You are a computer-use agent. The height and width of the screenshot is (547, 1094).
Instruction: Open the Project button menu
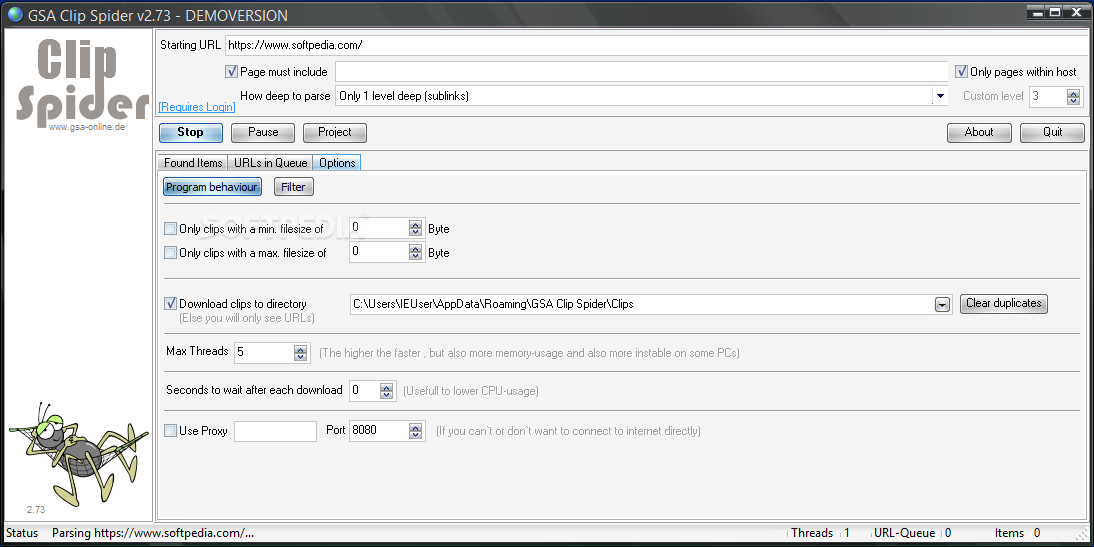point(335,133)
